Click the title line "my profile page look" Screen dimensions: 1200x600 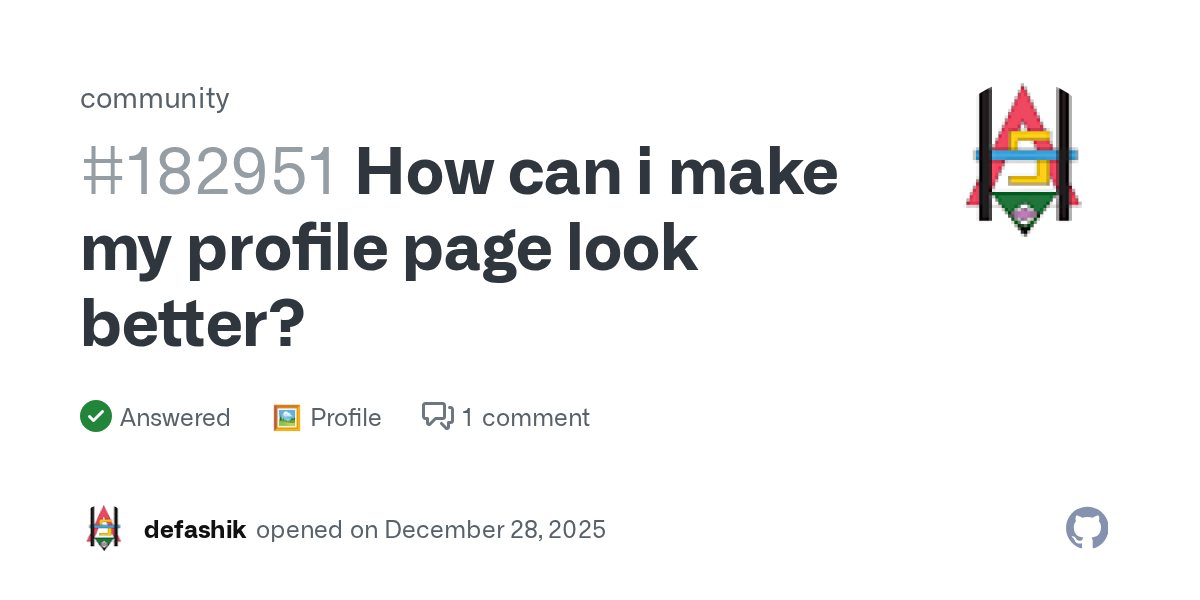click(388, 248)
